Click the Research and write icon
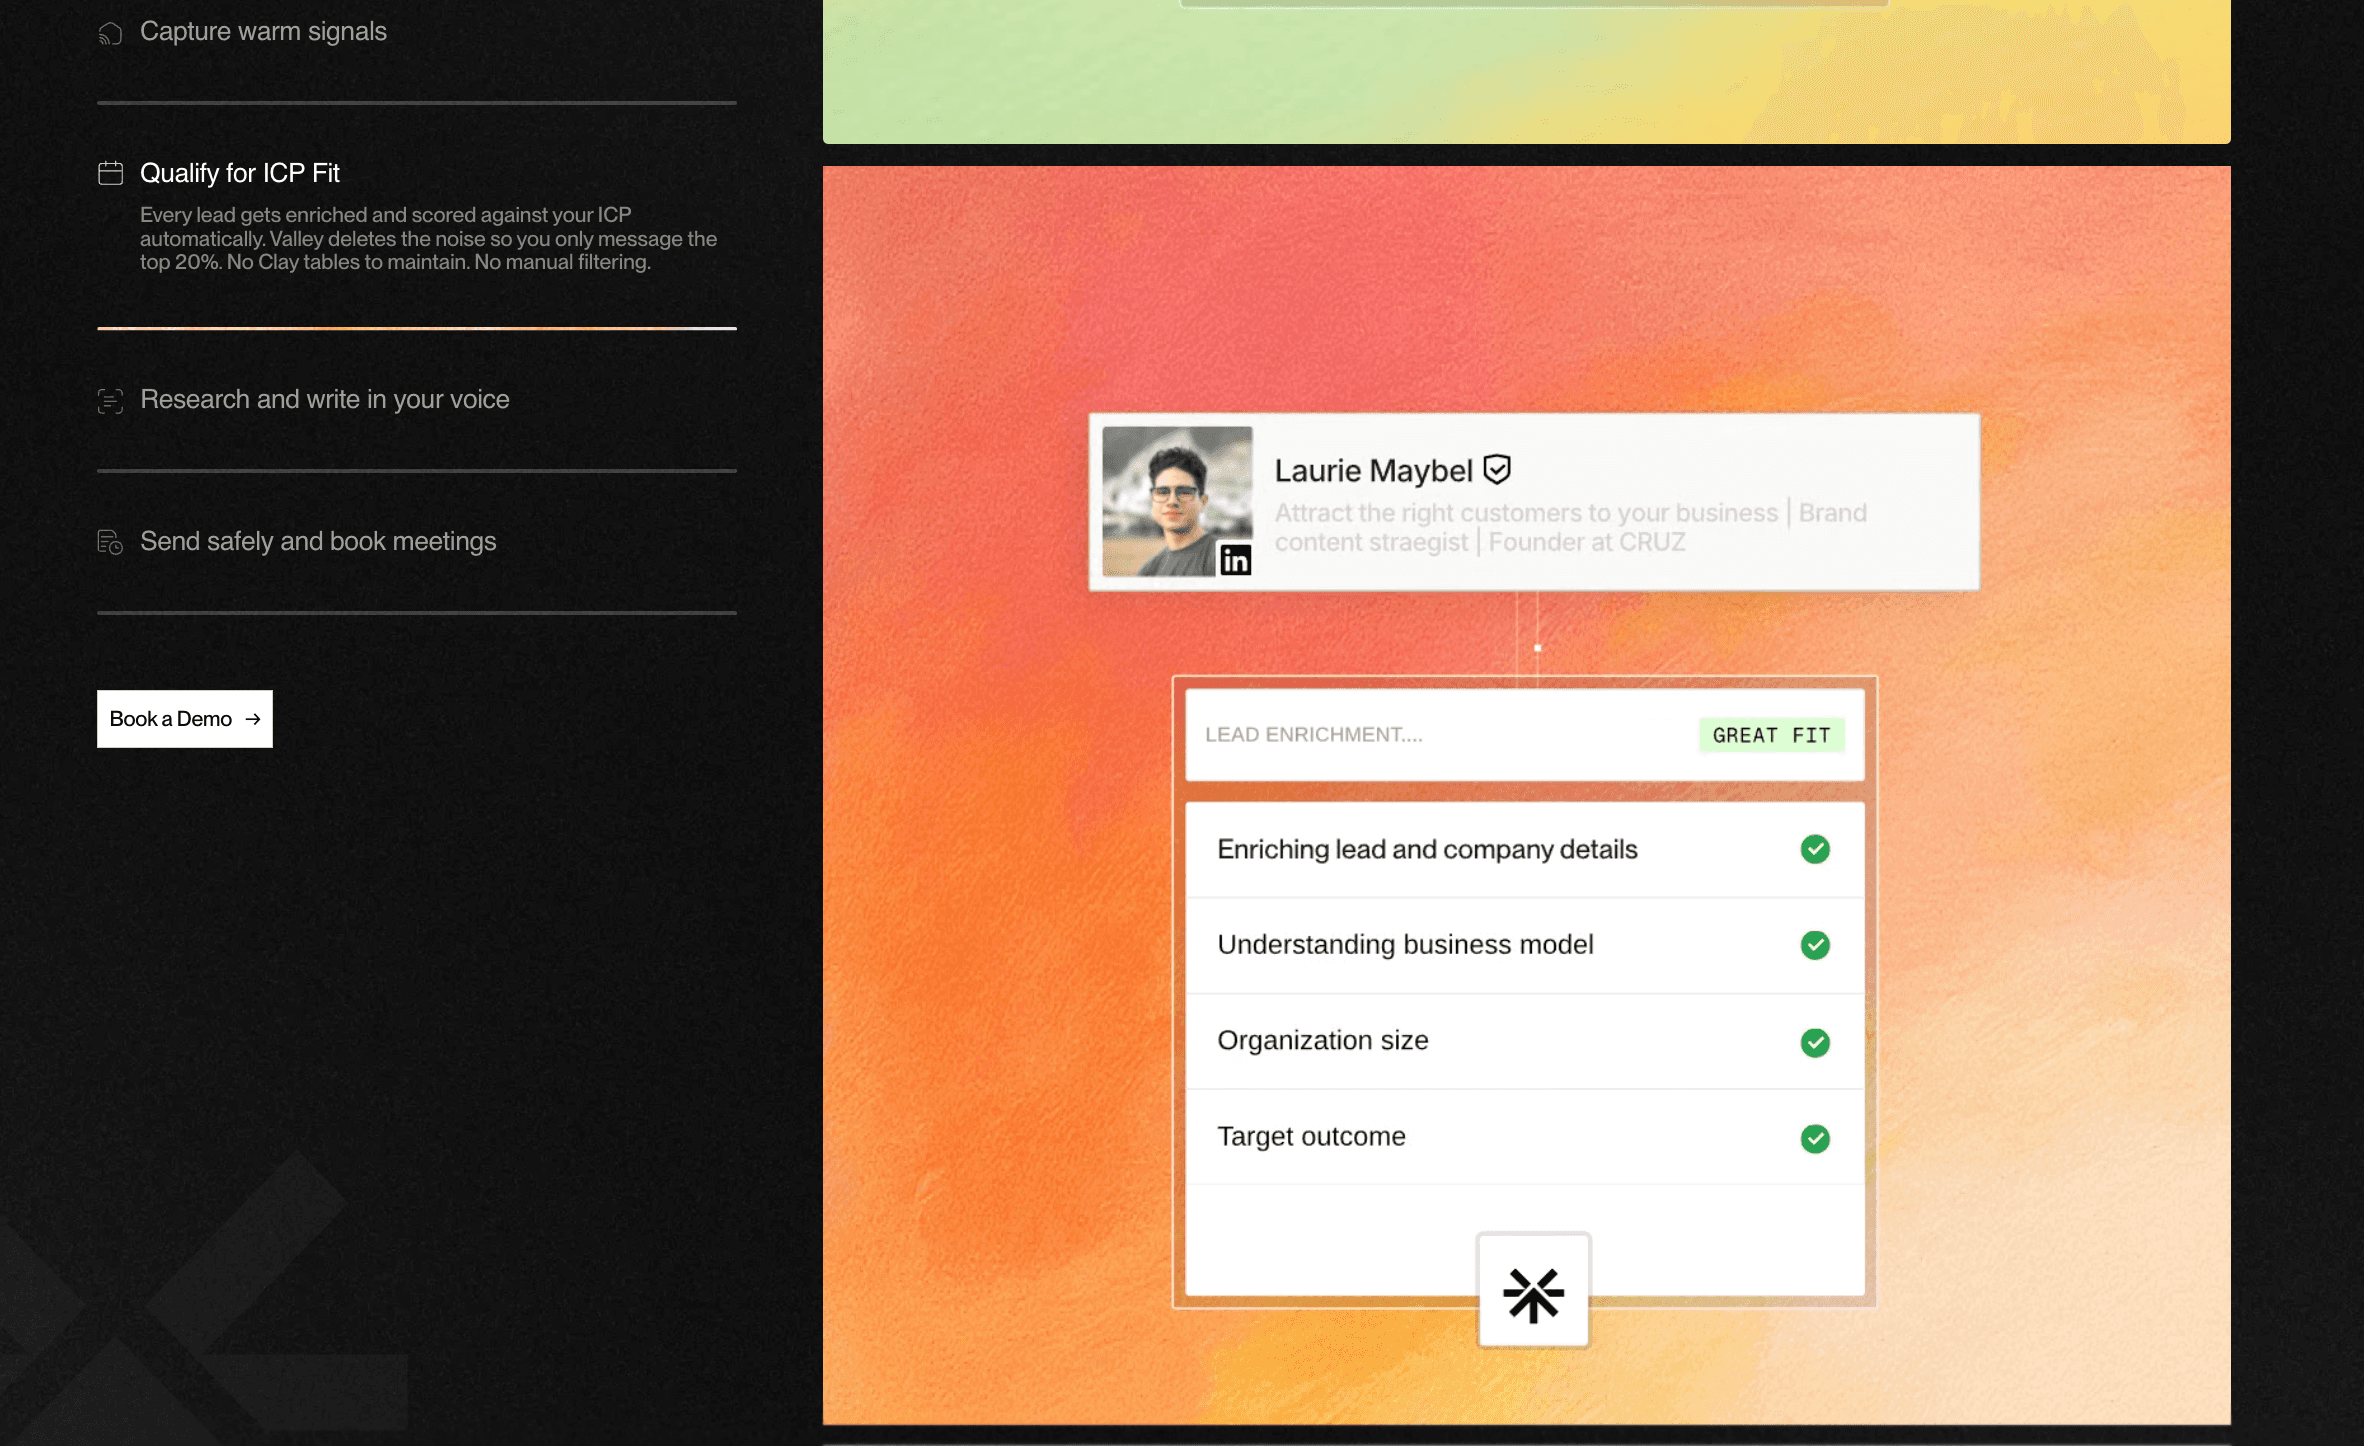Screen dimensions: 2364x1446 (x=110, y=401)
